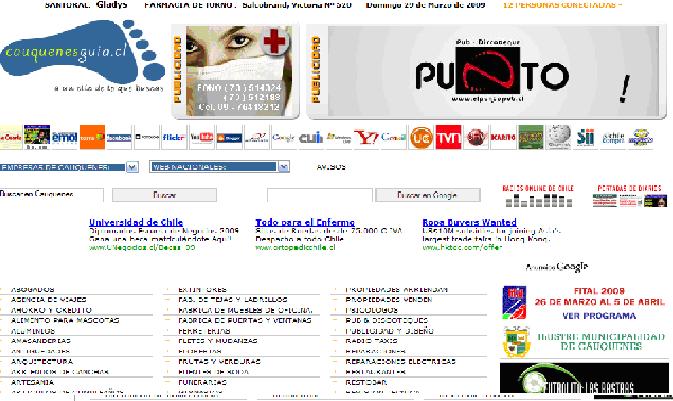Open the Futbolito Las Rastras banner

[584, 378]
